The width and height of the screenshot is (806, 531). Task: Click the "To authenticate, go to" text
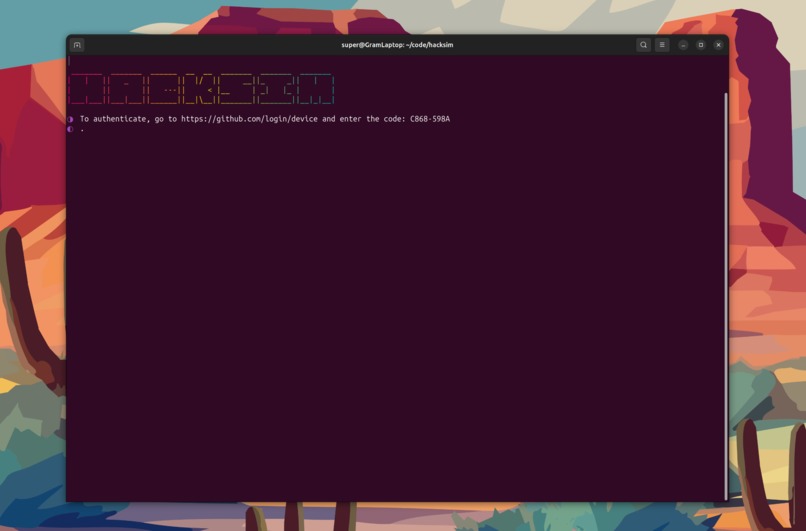click(x=129, y=119)
